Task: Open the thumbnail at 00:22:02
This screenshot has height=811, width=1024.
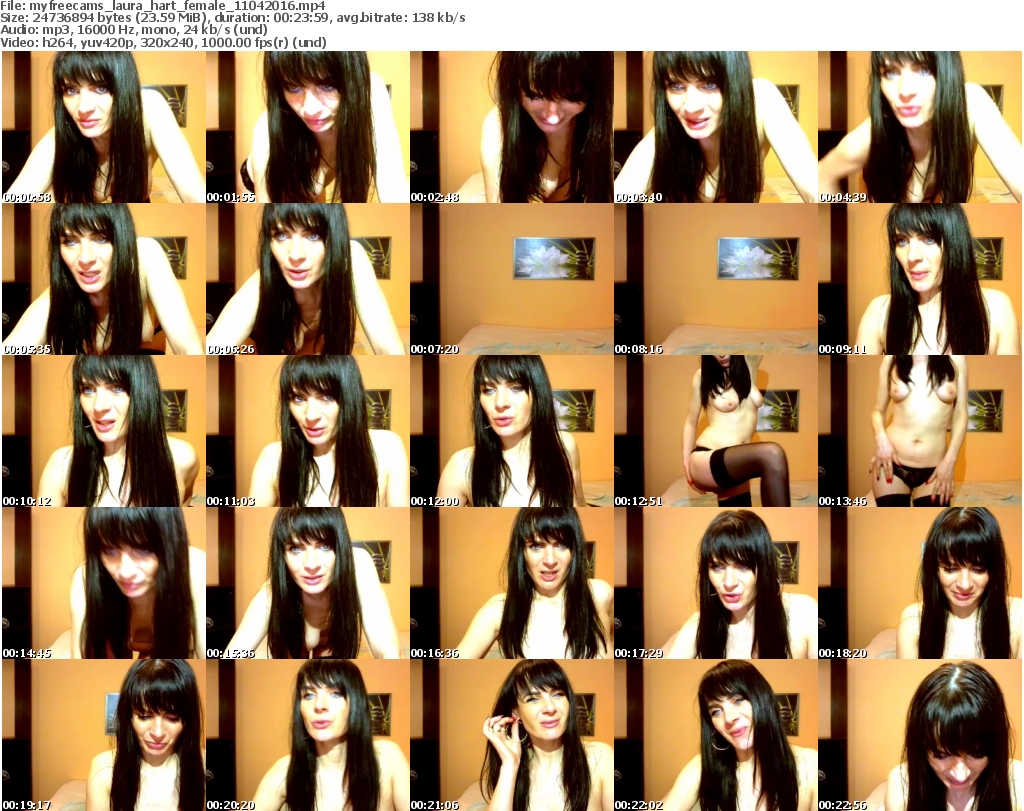Action: pos(716,735)
